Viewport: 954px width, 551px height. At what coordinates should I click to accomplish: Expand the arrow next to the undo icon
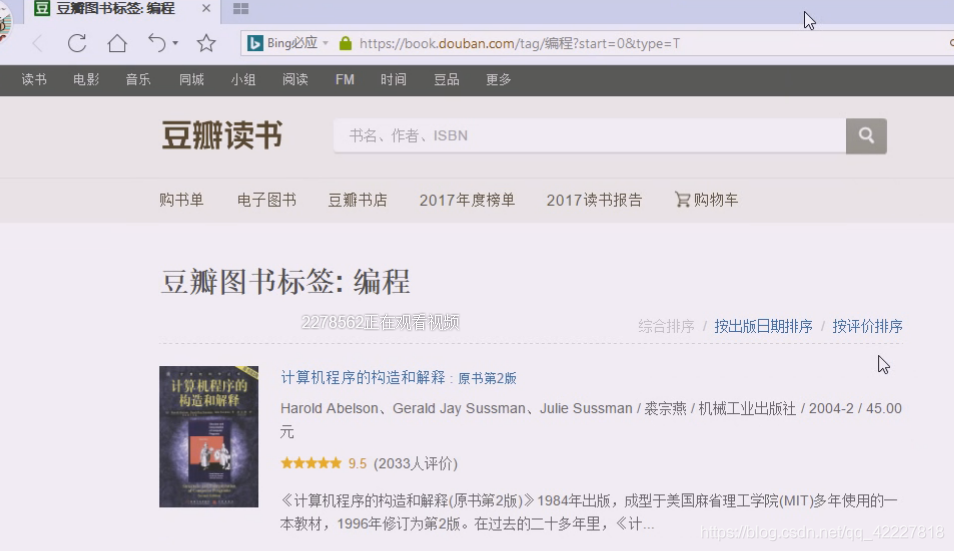pos(175,43)
